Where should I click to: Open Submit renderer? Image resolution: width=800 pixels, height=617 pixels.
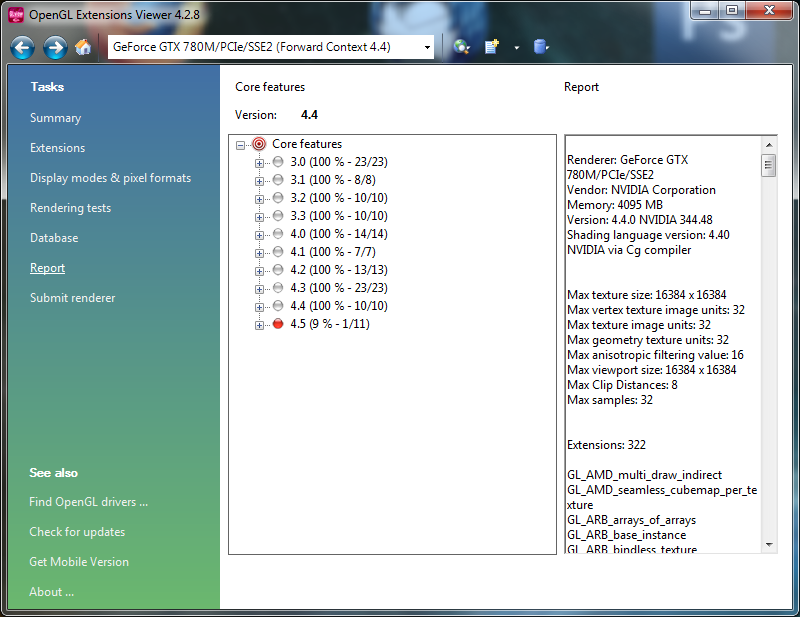coord(72,298)
